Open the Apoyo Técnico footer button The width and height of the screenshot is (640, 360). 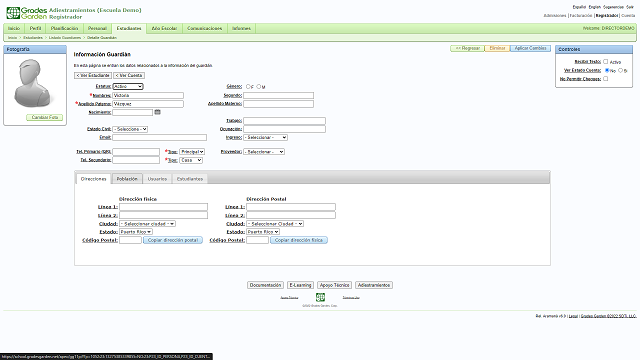334,285
